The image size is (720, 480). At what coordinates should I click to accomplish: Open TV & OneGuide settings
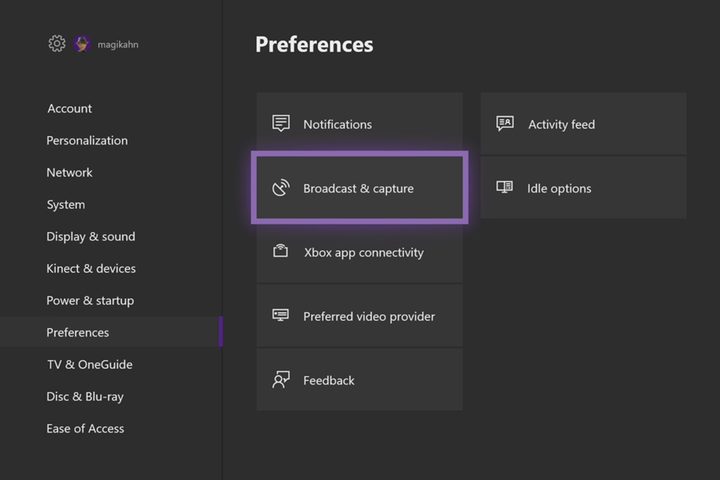(90, 365)
